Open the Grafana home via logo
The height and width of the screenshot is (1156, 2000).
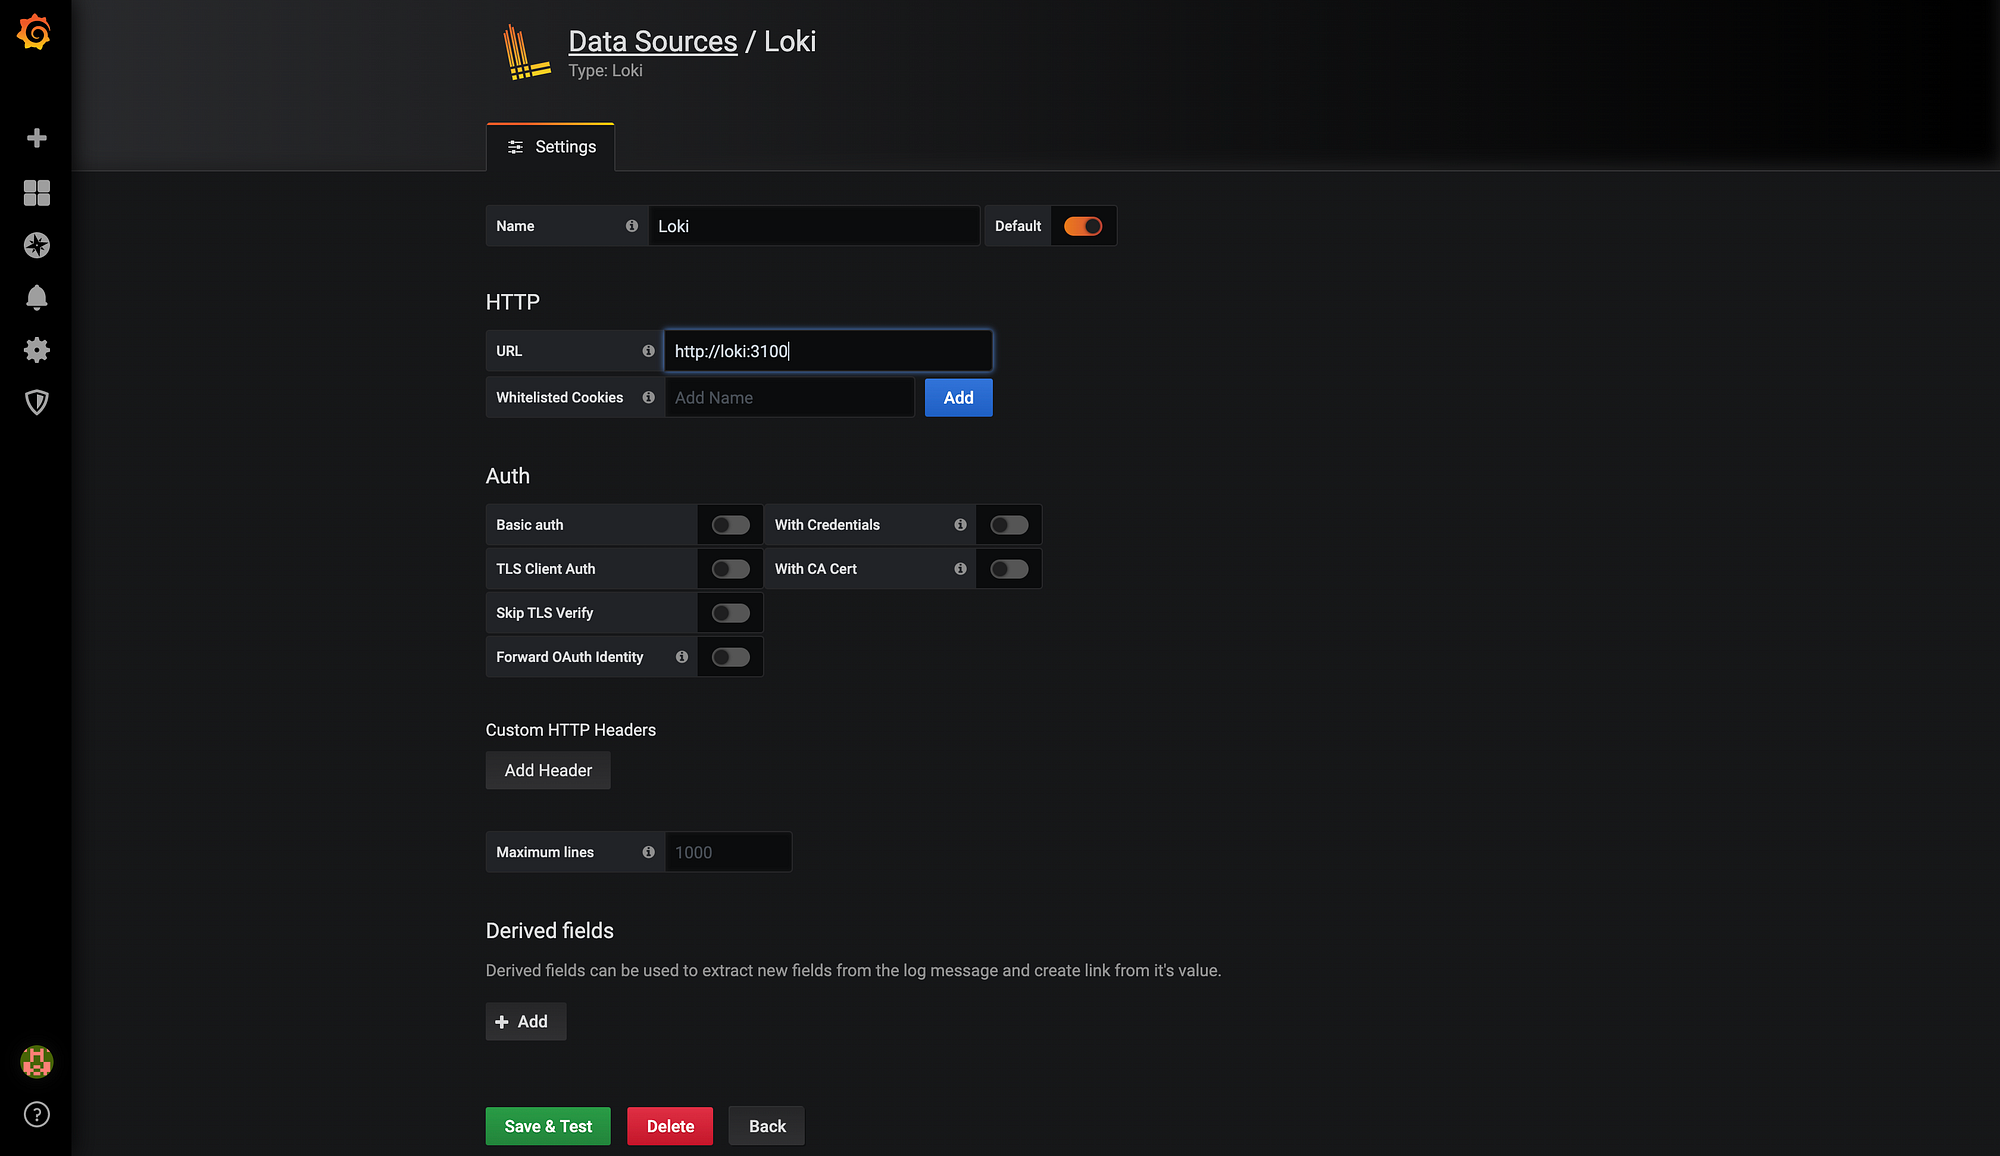click(35, 32)
